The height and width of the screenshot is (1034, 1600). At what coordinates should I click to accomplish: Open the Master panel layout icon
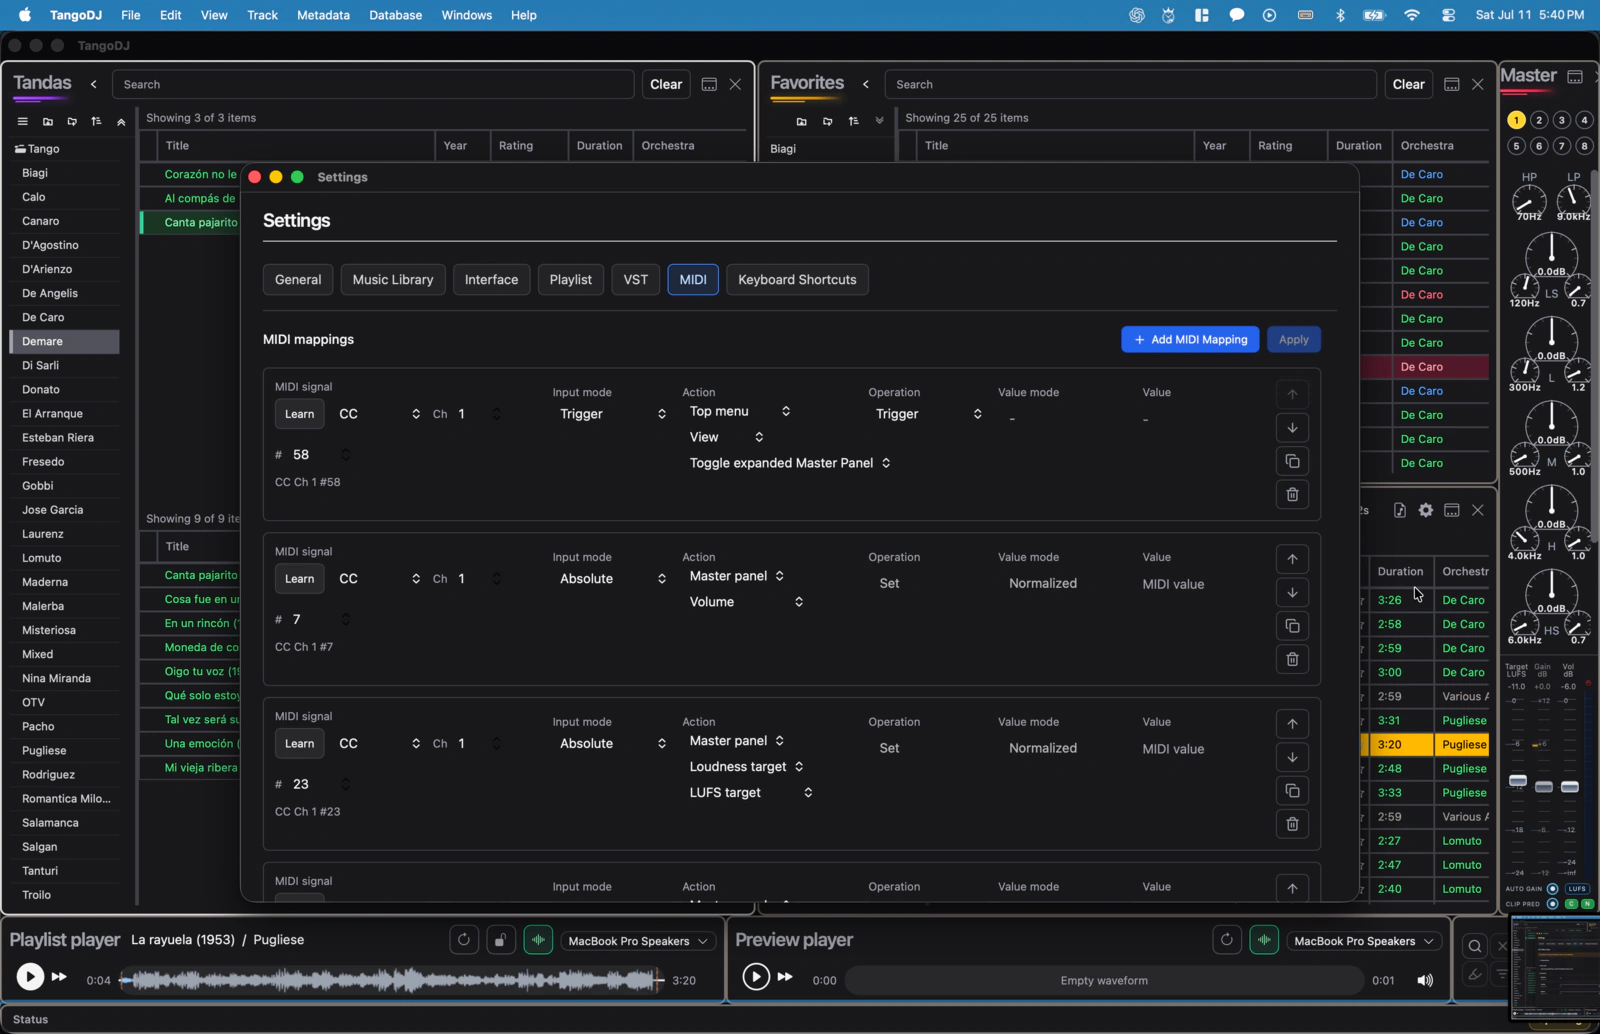pyautogui.click(x=1575, y=77)
